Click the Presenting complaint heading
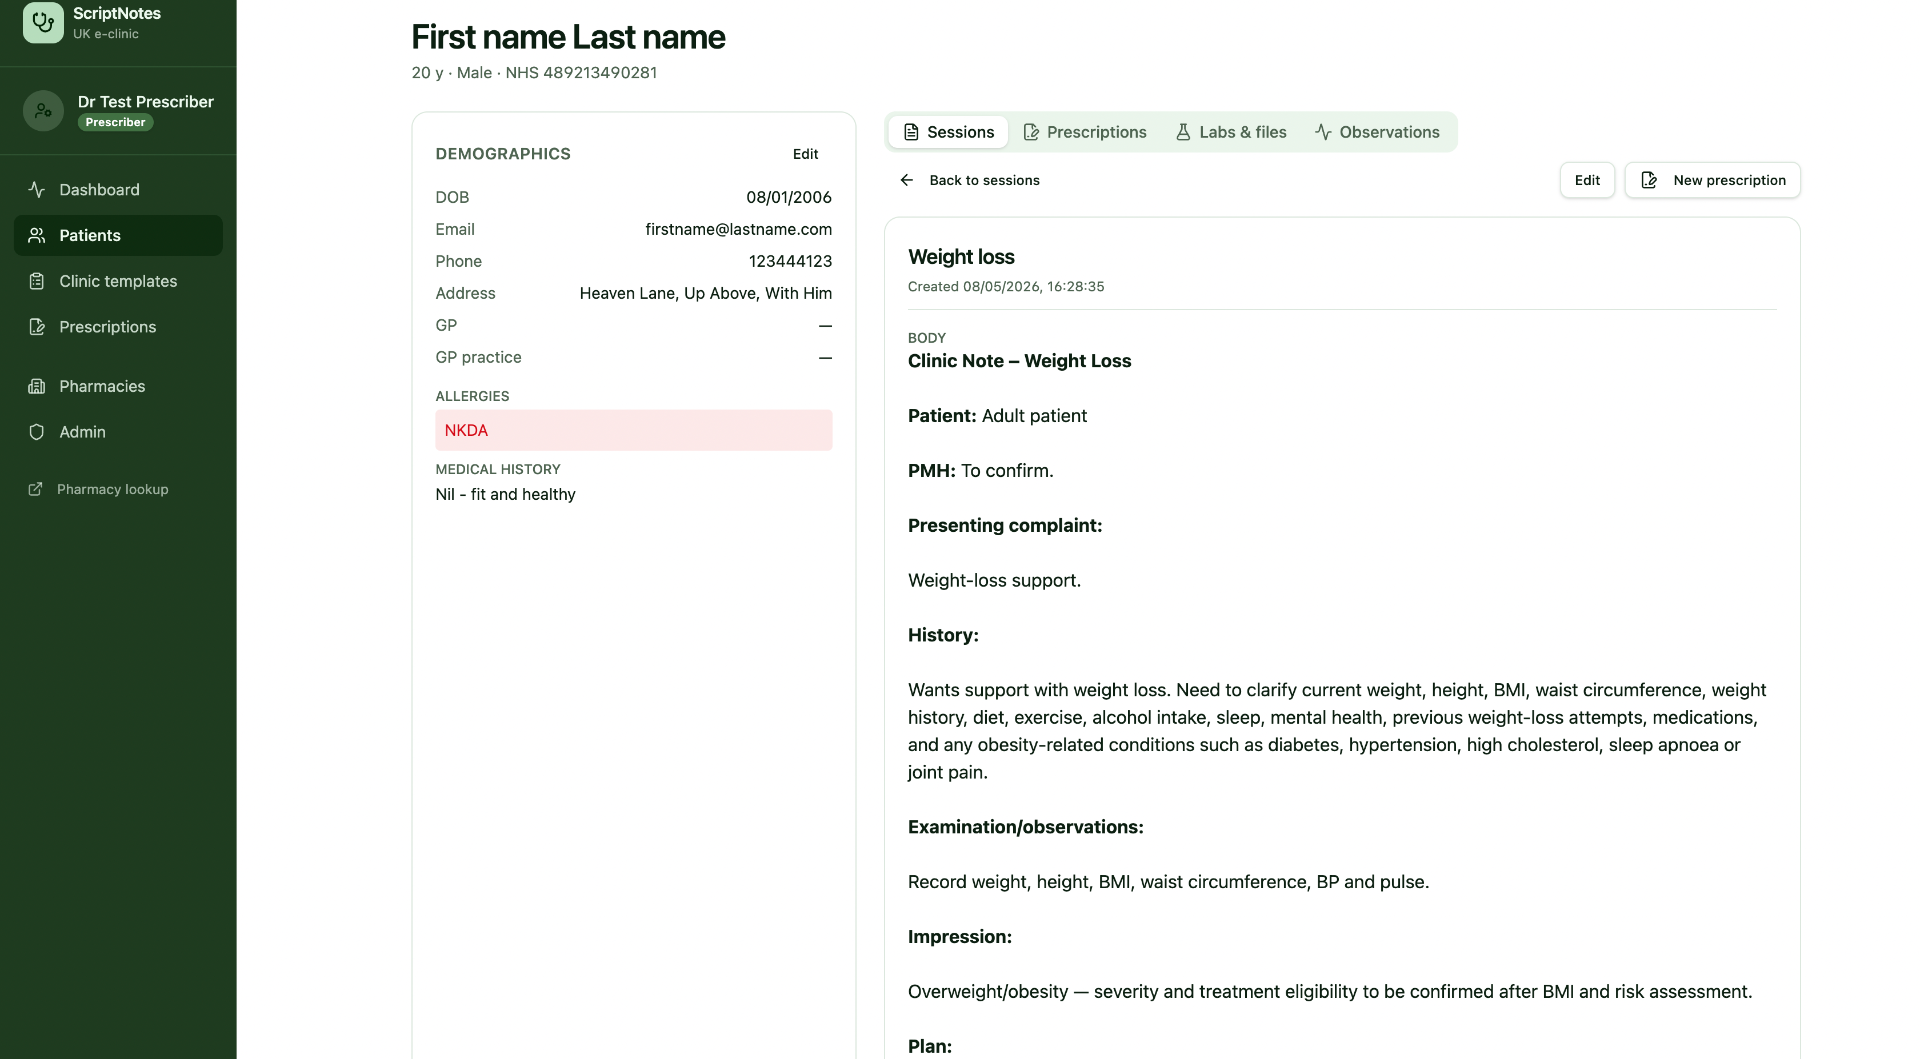Image resolution: width=1920 pixels, height=1059 pixels. click(x=1005, y=526)
